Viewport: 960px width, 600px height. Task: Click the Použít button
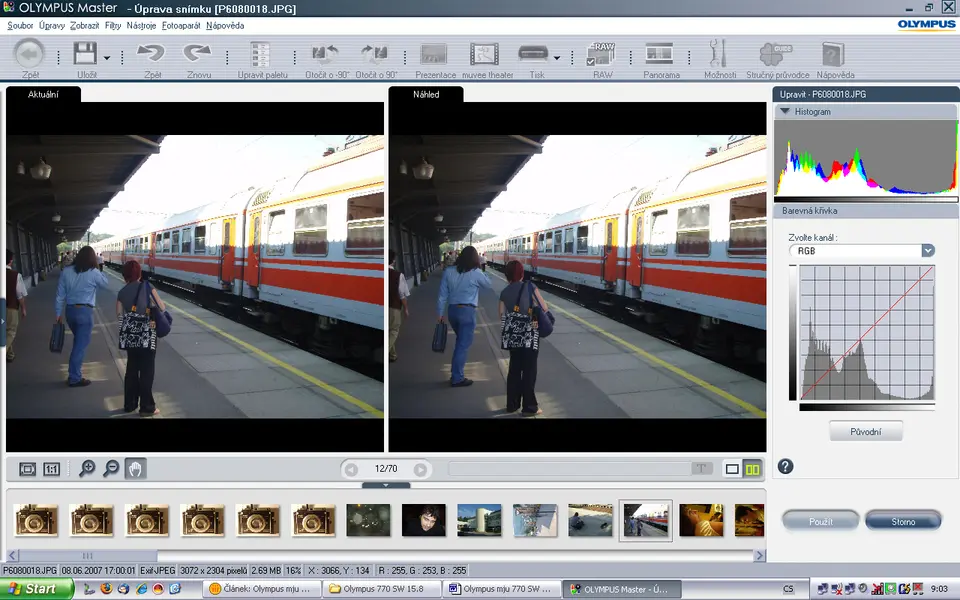(x=820, y=520)
